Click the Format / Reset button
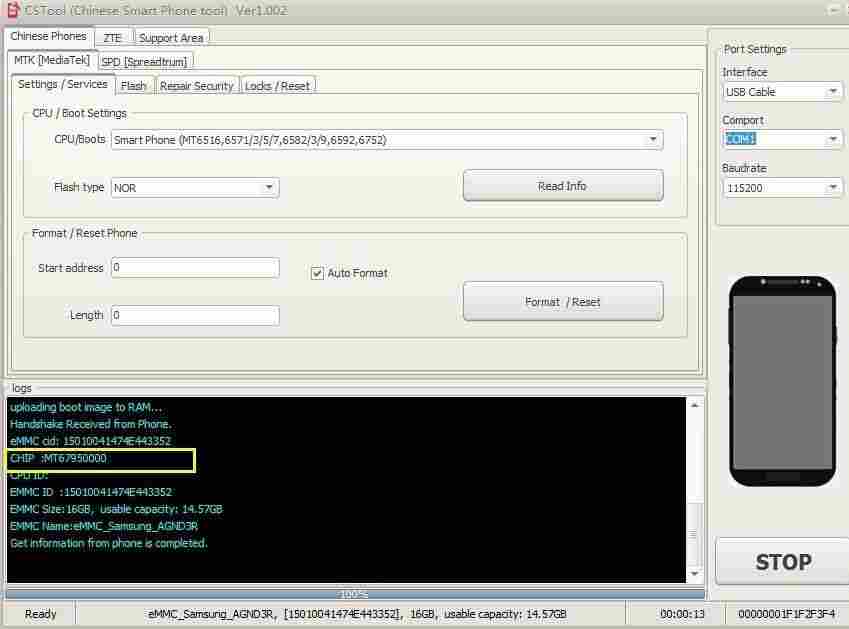Screen dimensions: 849x629 (563, 302)
